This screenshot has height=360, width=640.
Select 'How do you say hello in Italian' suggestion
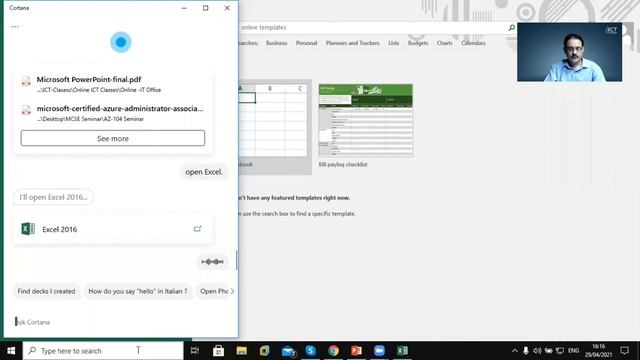(x=138, y=291)
